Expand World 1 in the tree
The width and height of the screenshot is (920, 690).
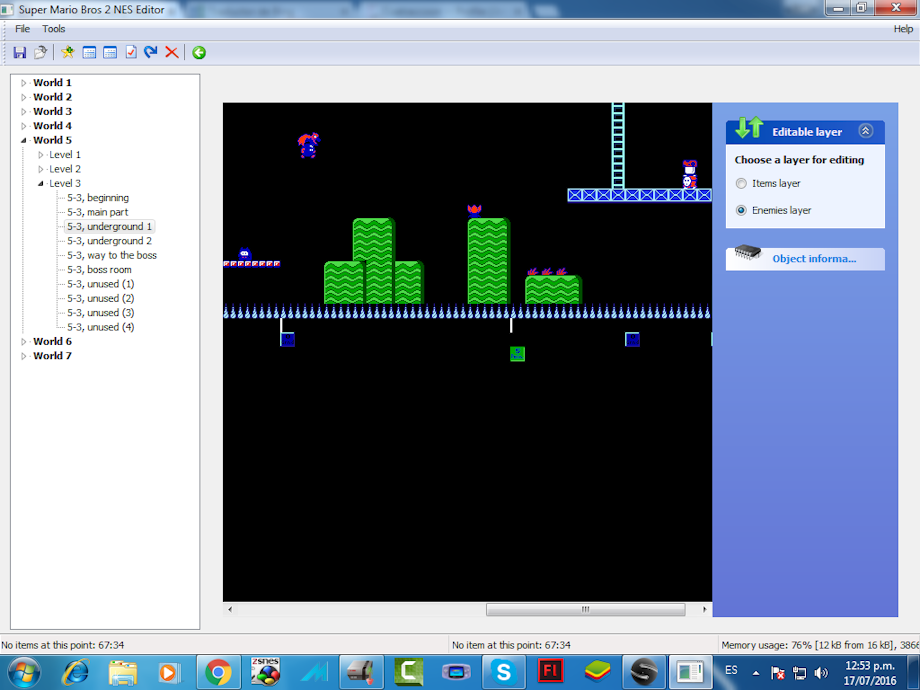point(24,83)
